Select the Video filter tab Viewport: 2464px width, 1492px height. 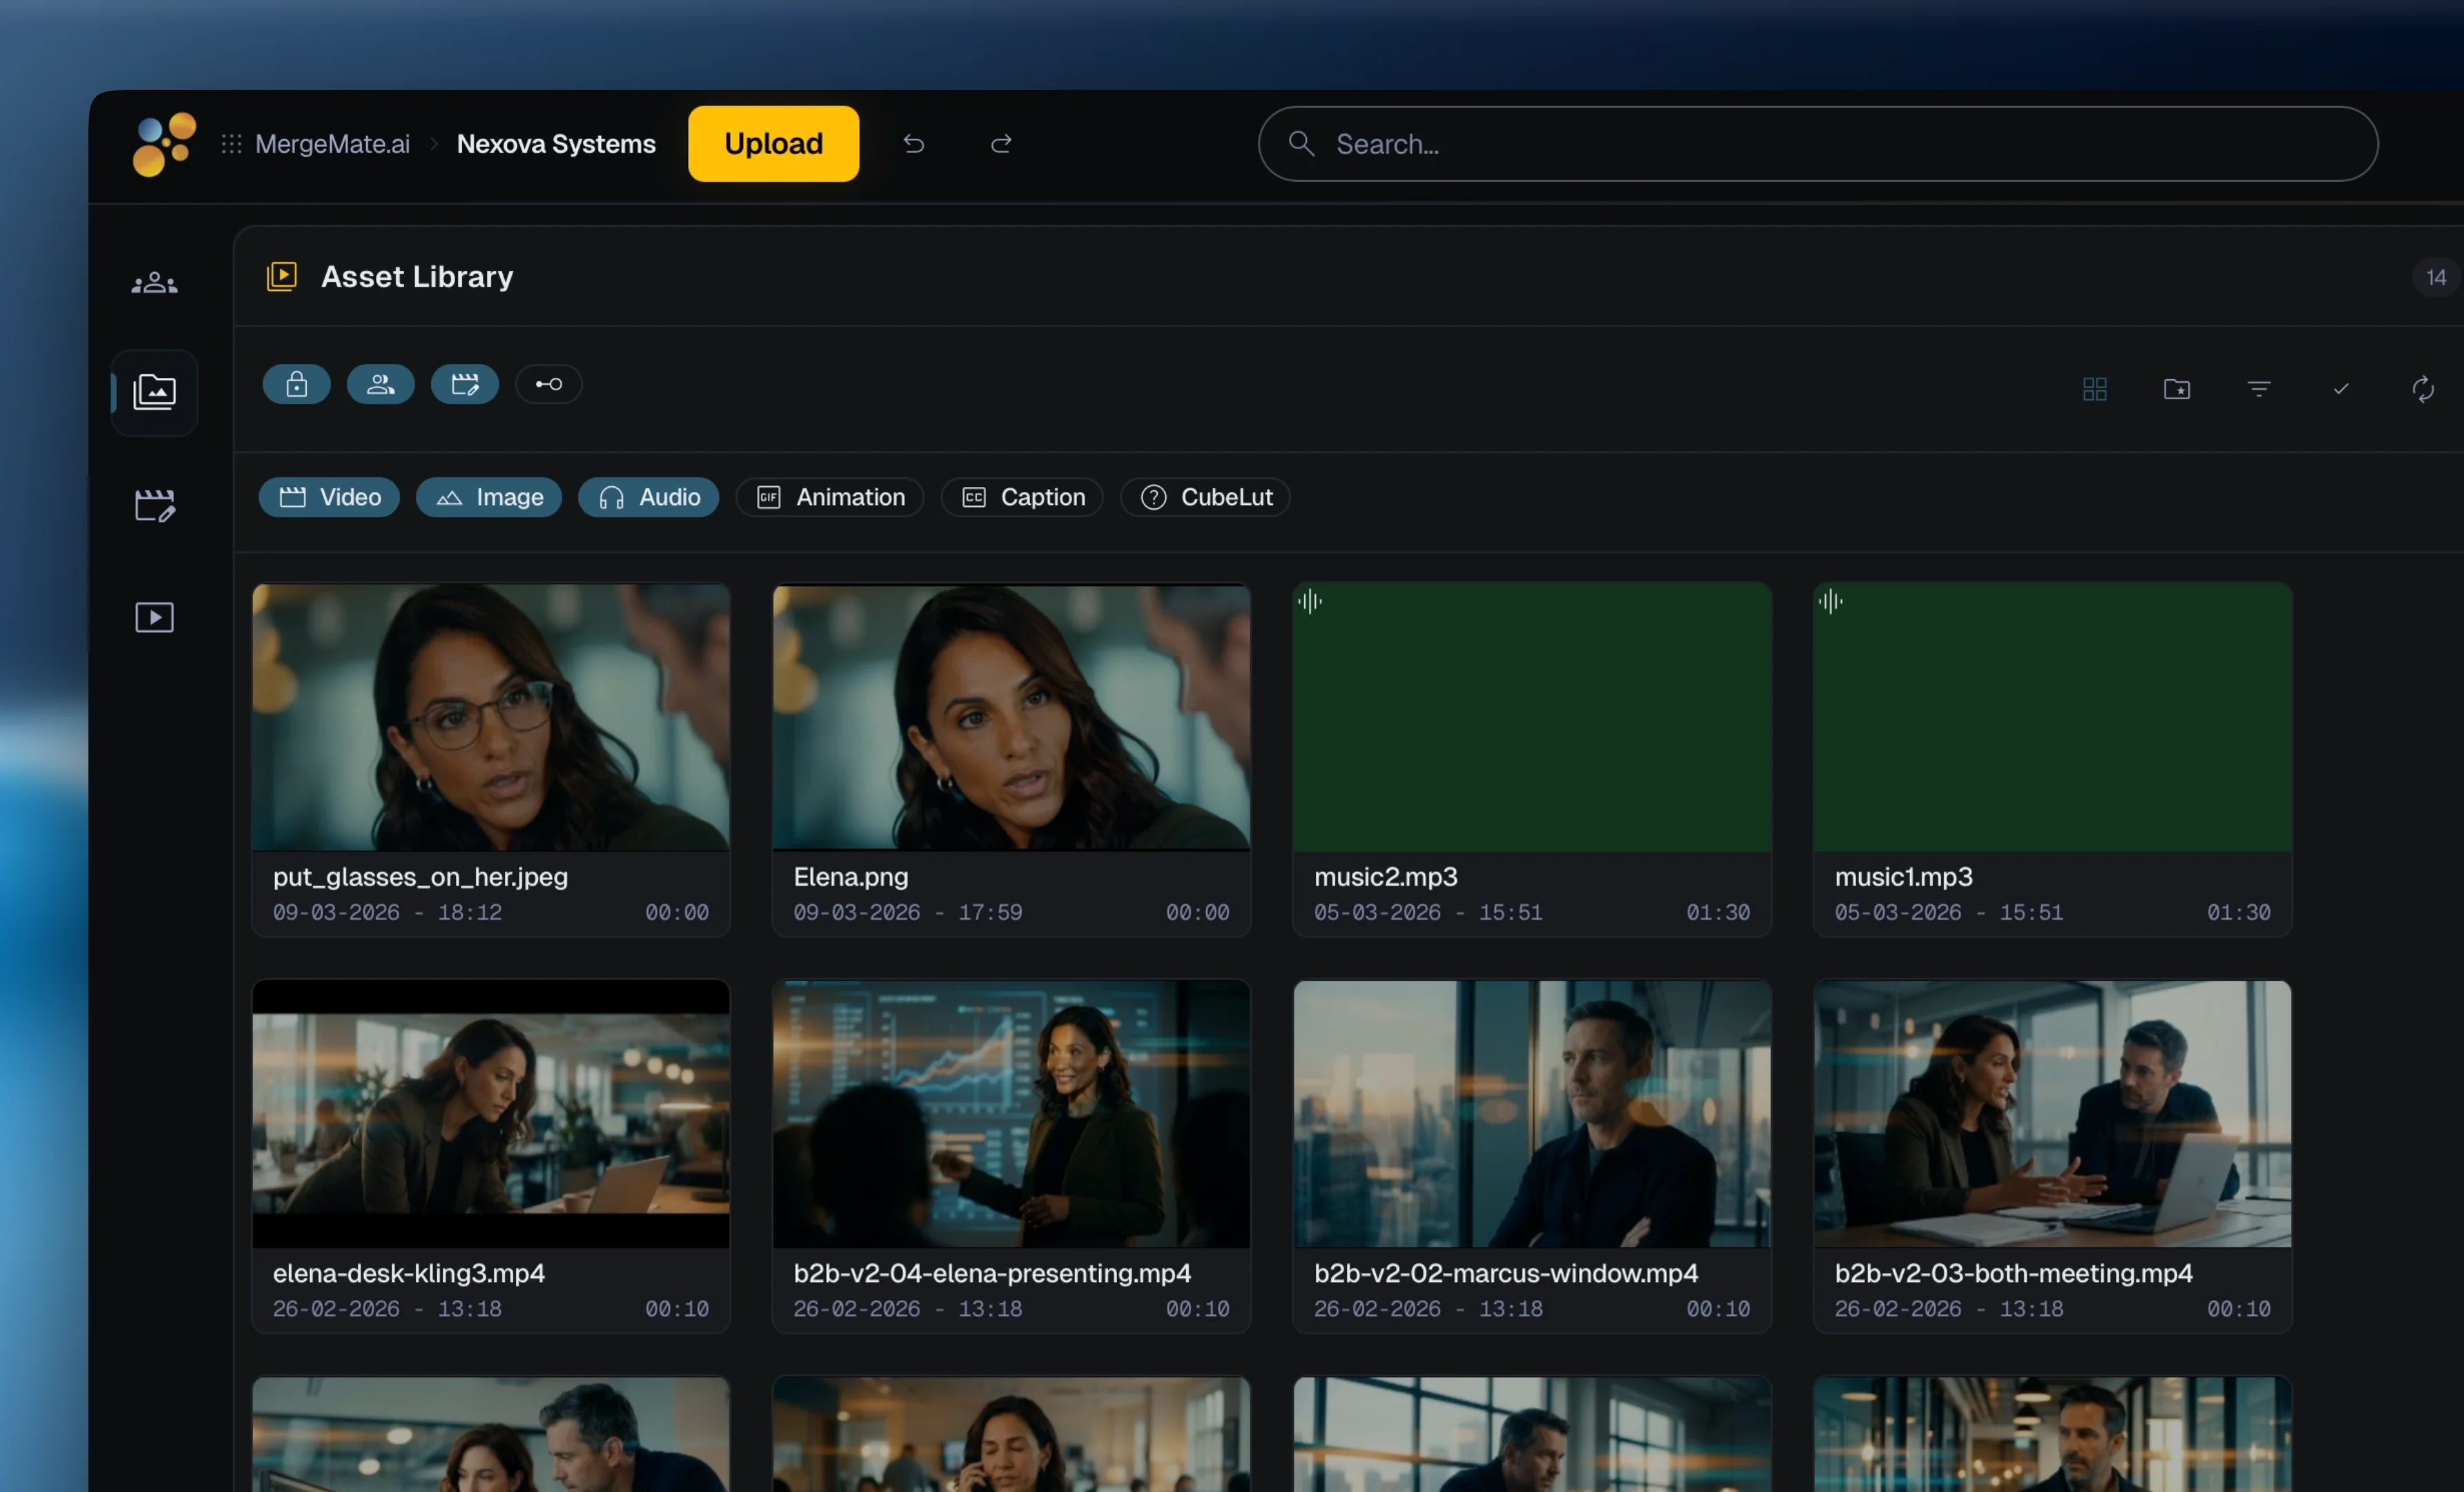click(x=328, y=497)
